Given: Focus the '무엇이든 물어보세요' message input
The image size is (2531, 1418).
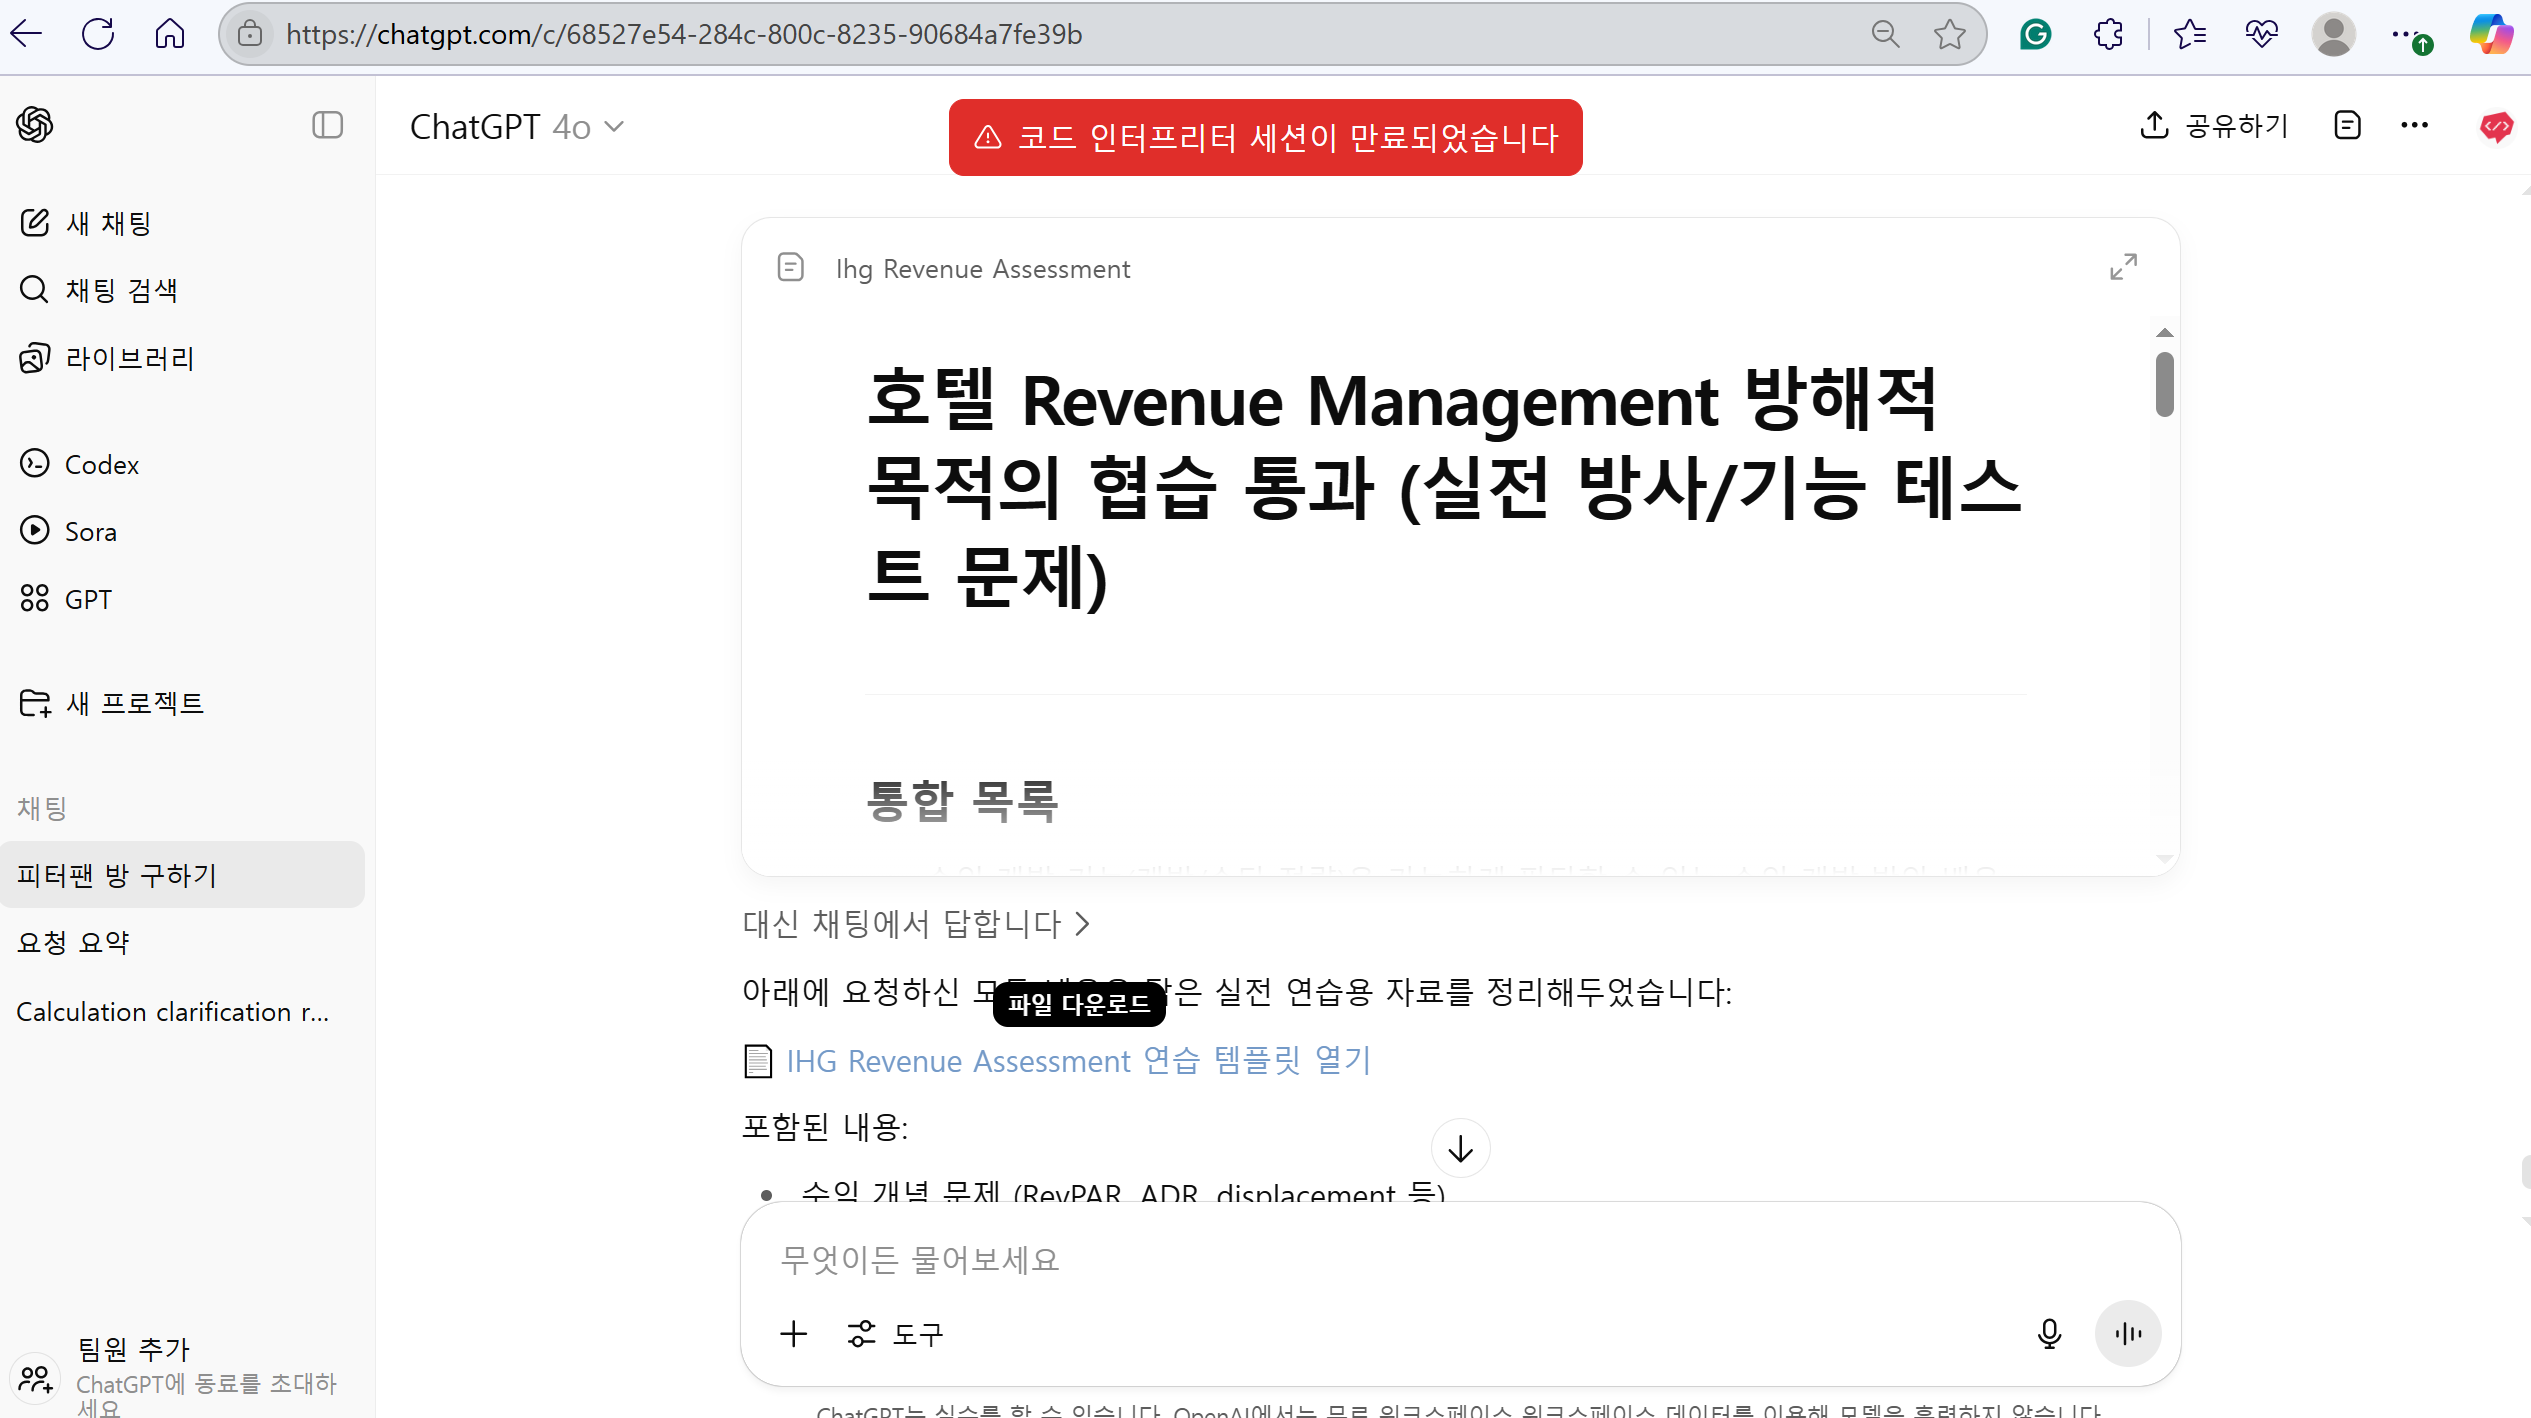Looking at the screenshot, I should (1459, 1260).
